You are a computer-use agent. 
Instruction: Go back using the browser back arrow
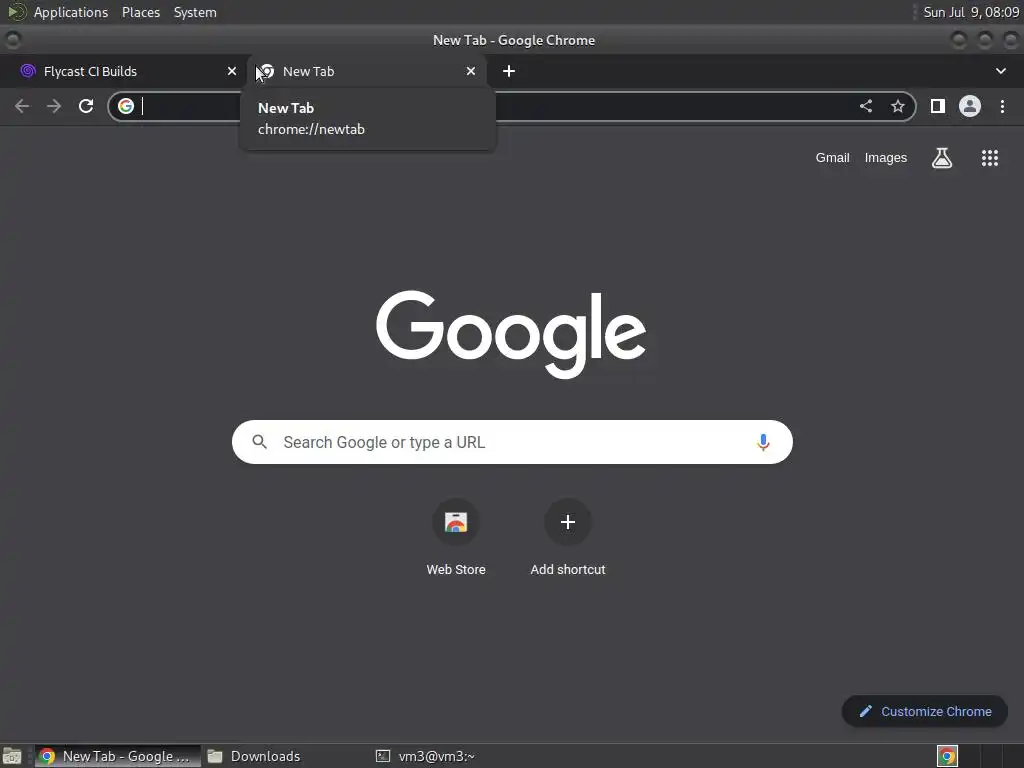[x=22, y=106]
